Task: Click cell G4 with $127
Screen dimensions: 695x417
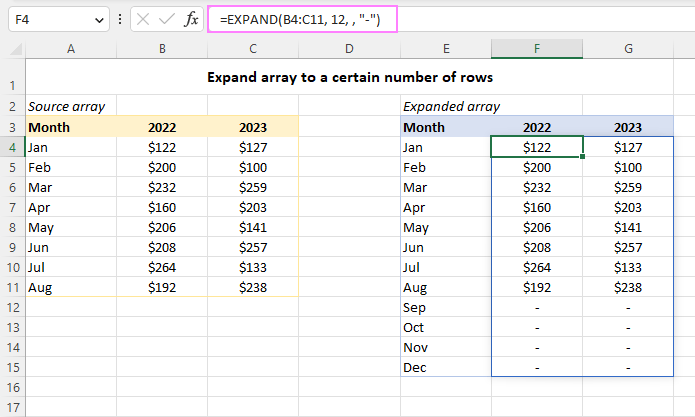Action: pyautogui.click(x=628, y=147)
